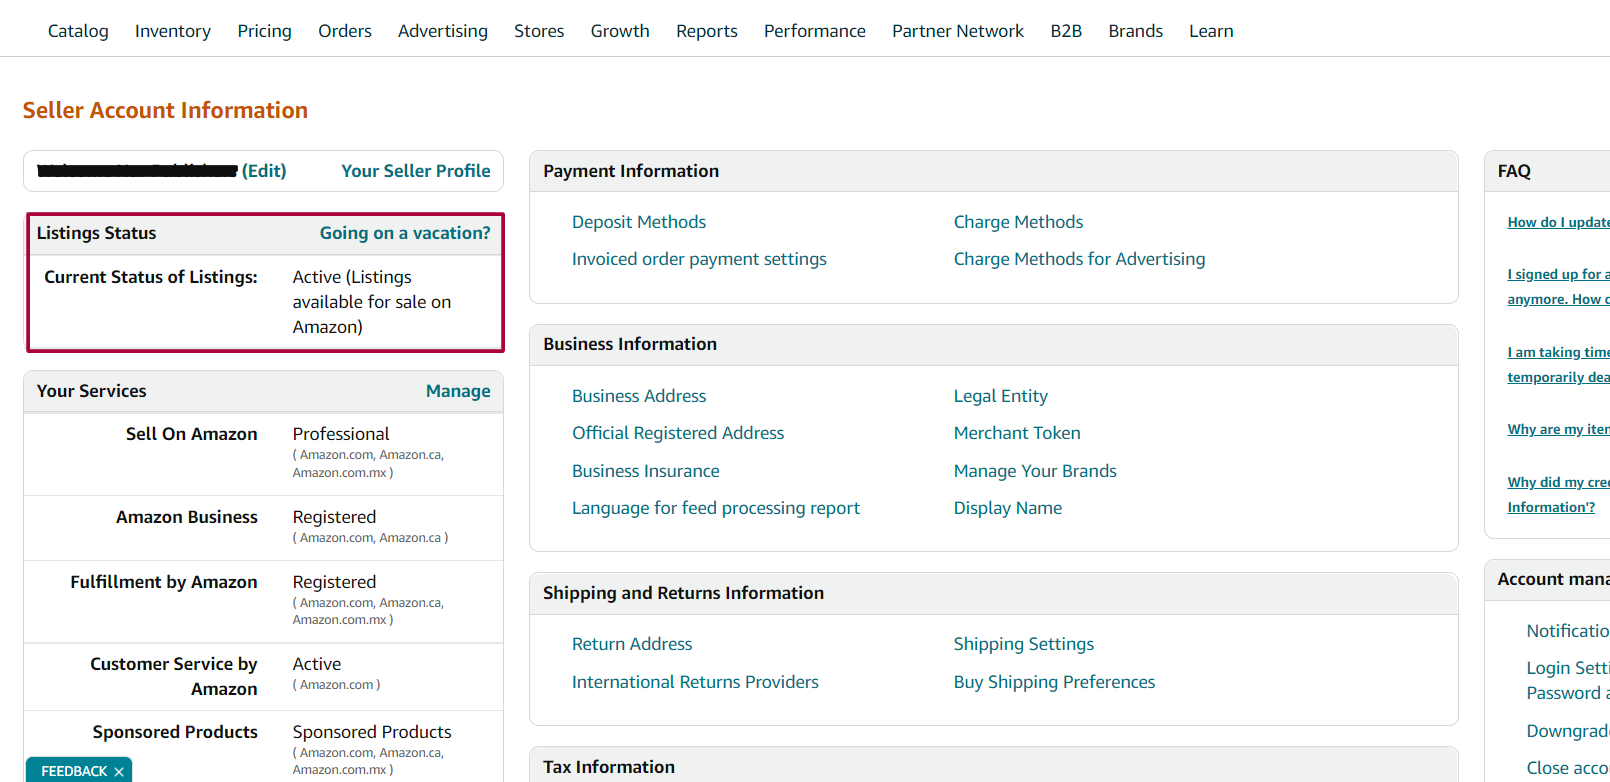Open Business Address
This screenshot has height=782, width=1610.
coord(639,396)
